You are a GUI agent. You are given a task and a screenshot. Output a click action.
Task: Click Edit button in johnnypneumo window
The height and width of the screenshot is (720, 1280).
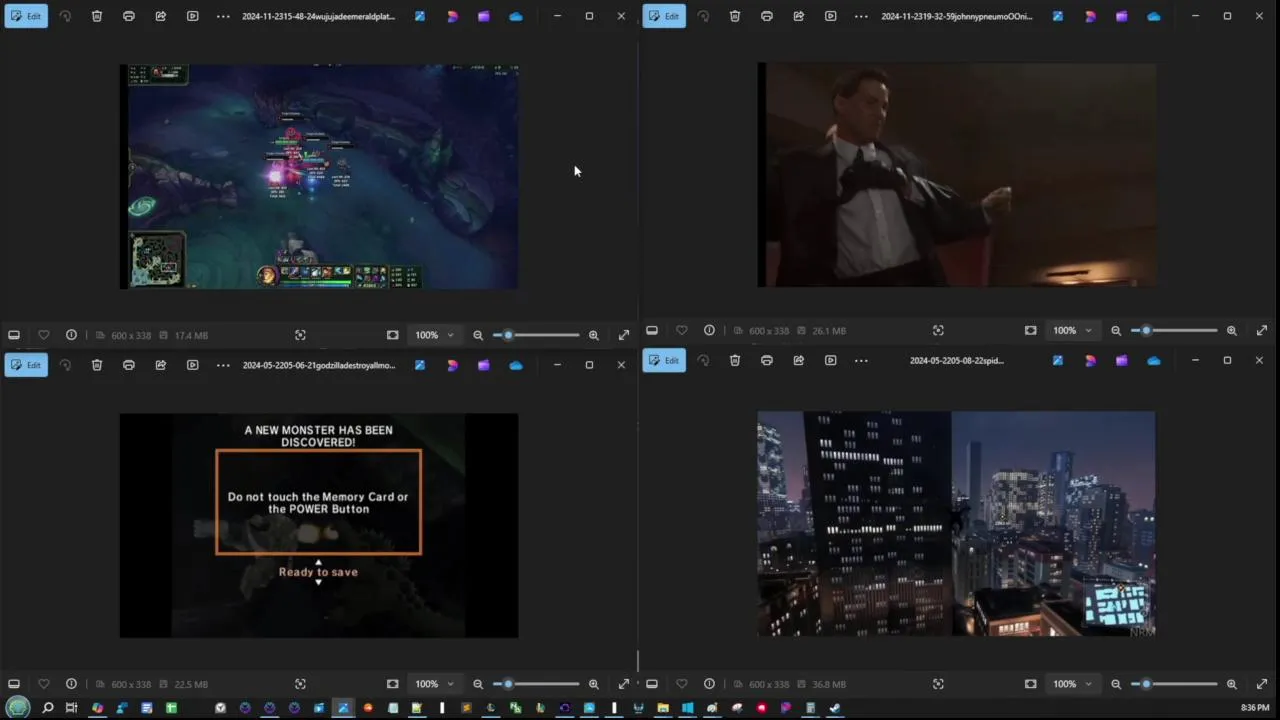(x=664, y=16)
